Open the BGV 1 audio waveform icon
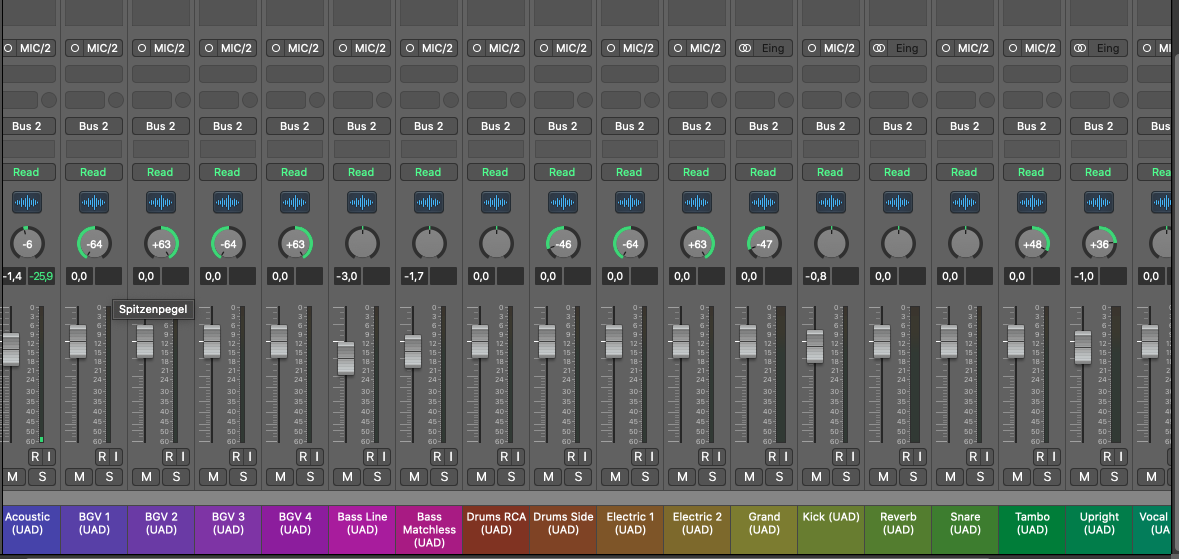 coord(94,203)
